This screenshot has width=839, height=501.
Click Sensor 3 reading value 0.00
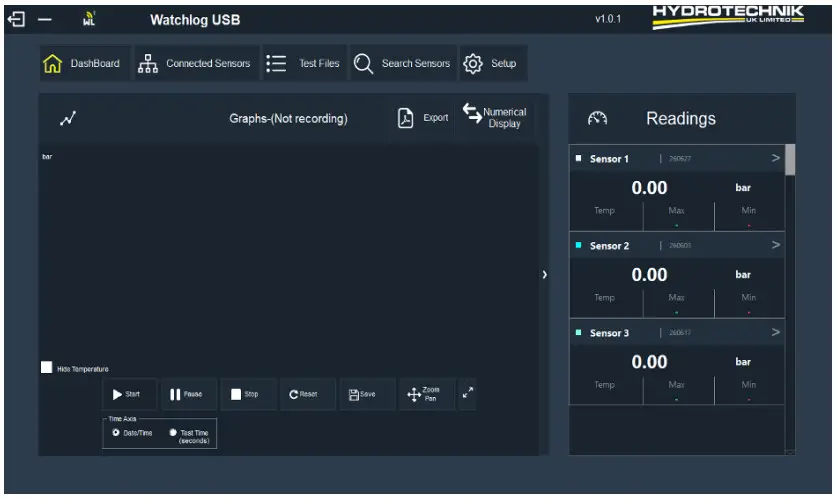point(649,362)
